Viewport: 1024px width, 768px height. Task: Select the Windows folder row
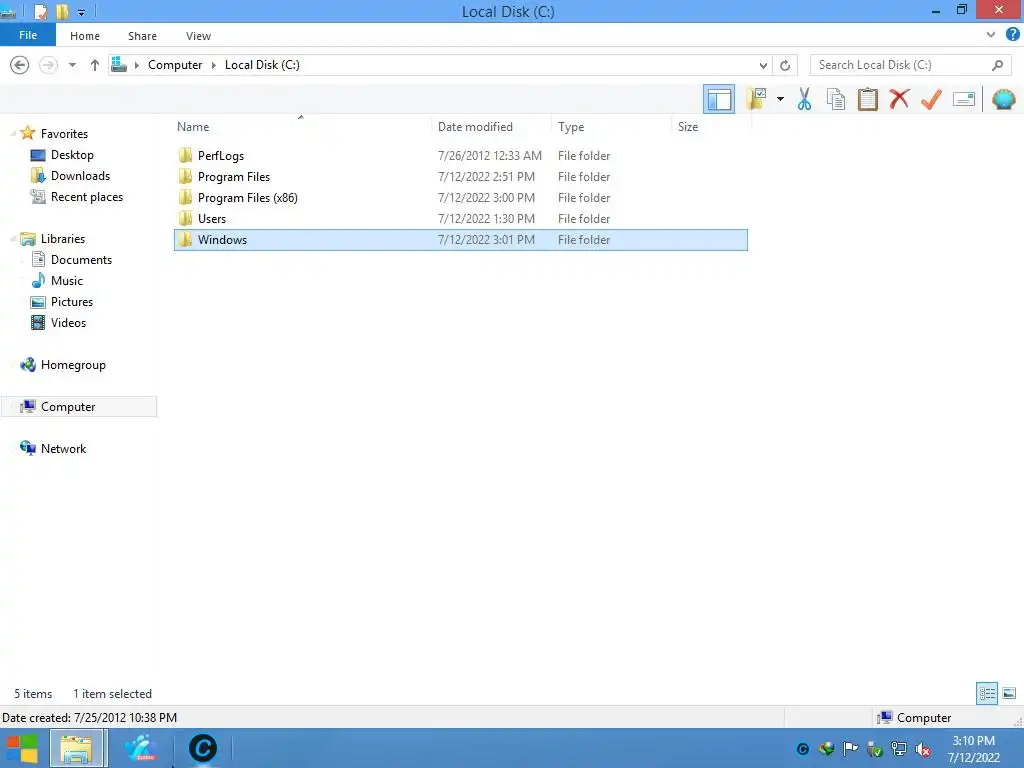[x=460, y=240]
